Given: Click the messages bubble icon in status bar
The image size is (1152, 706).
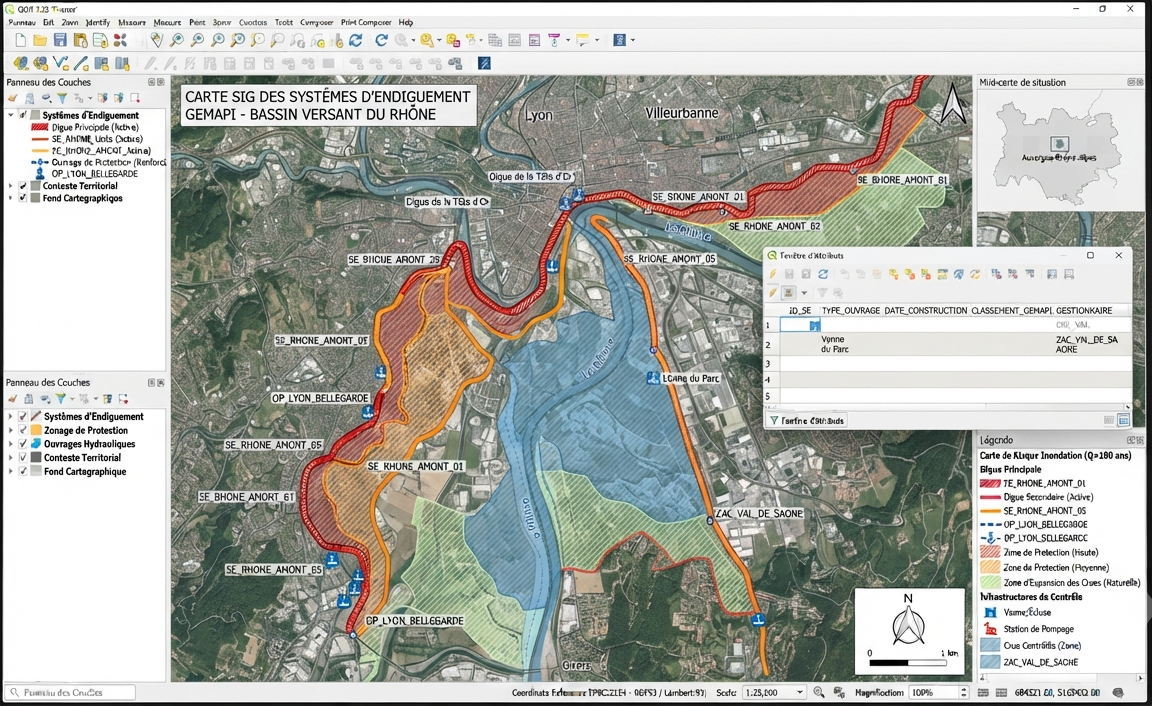Looking at the screenshot, I should [x=1118, y=693].
